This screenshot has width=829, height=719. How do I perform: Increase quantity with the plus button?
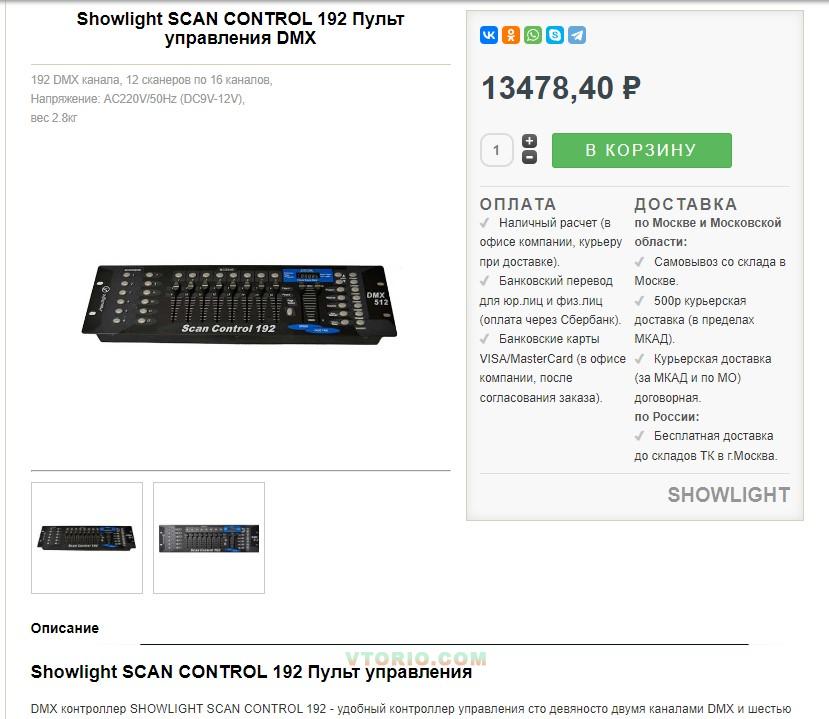(x=529, y=141)
